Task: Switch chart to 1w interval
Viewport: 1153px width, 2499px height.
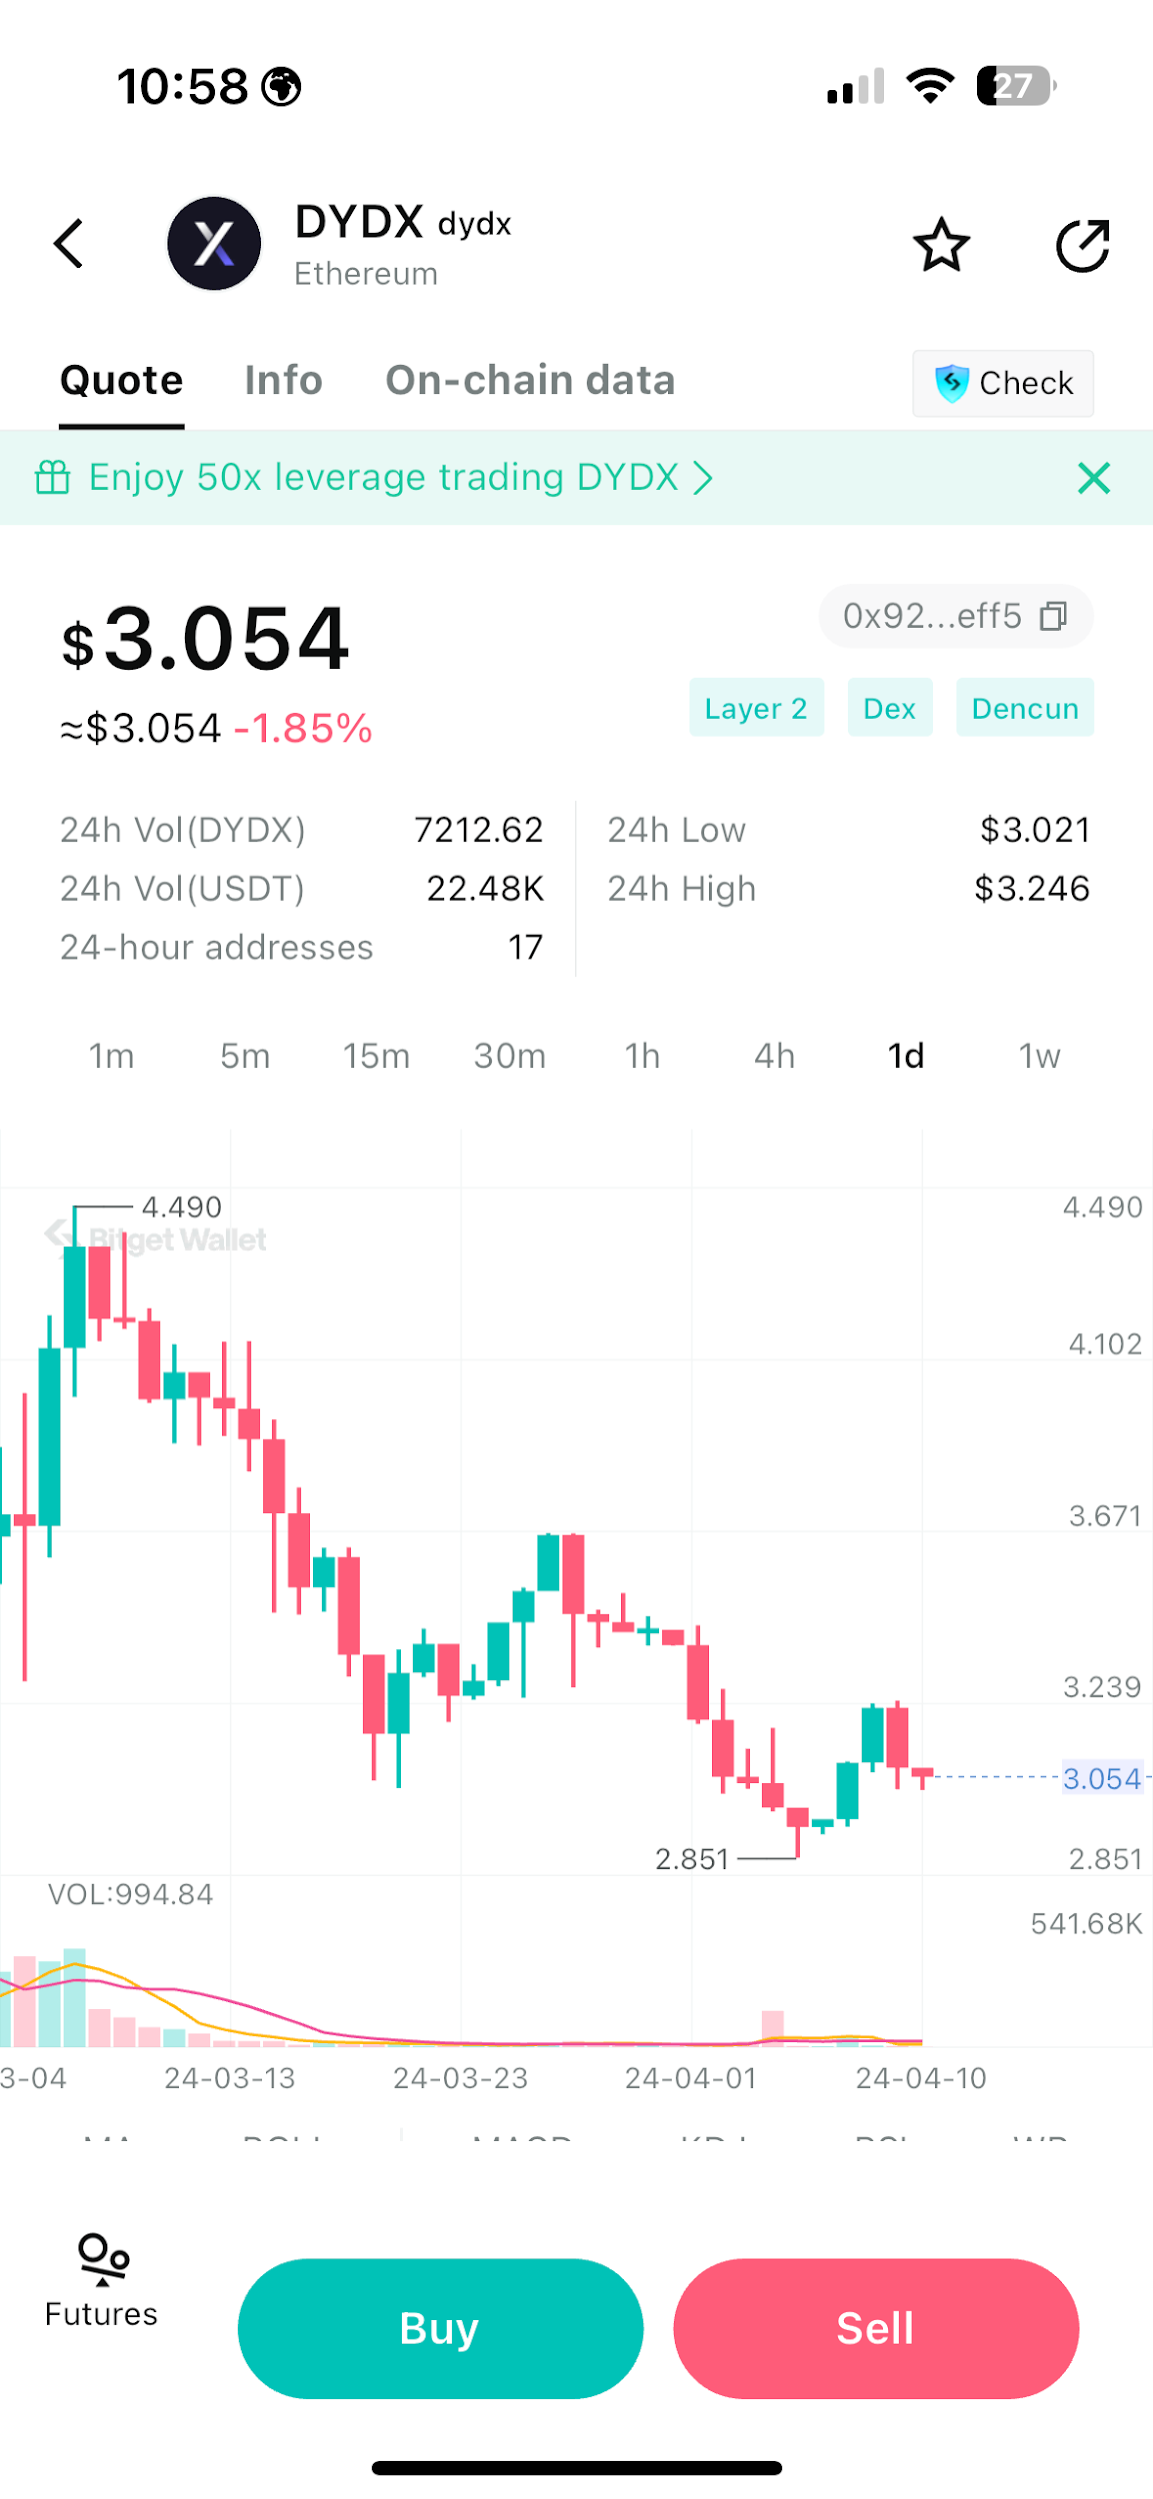Action: click(x=1039, y=1056)
